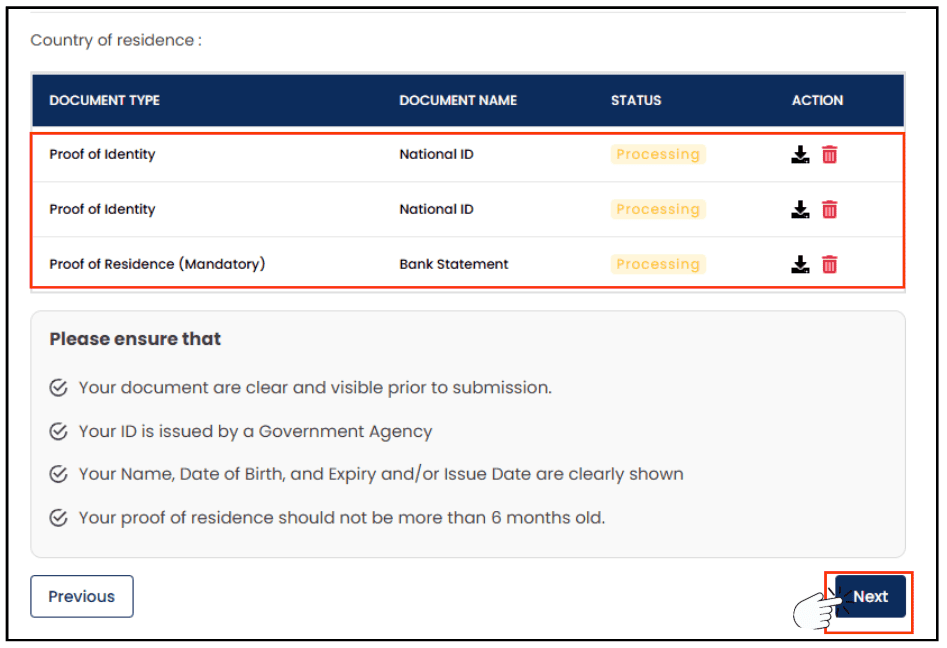947x648 pixels.
Task: Click the DOCUMENT NAME column header
Action: (458, 101)
